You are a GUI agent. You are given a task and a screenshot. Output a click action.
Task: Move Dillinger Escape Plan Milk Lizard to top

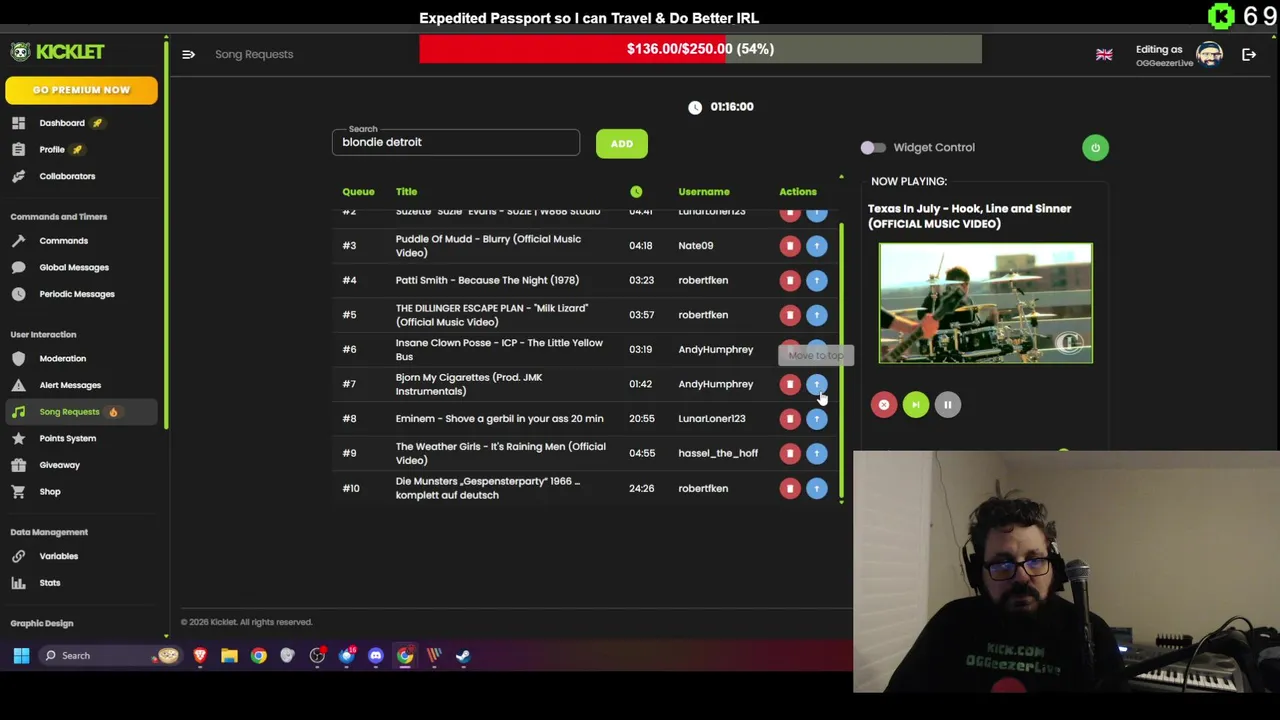tap(817, 315)
